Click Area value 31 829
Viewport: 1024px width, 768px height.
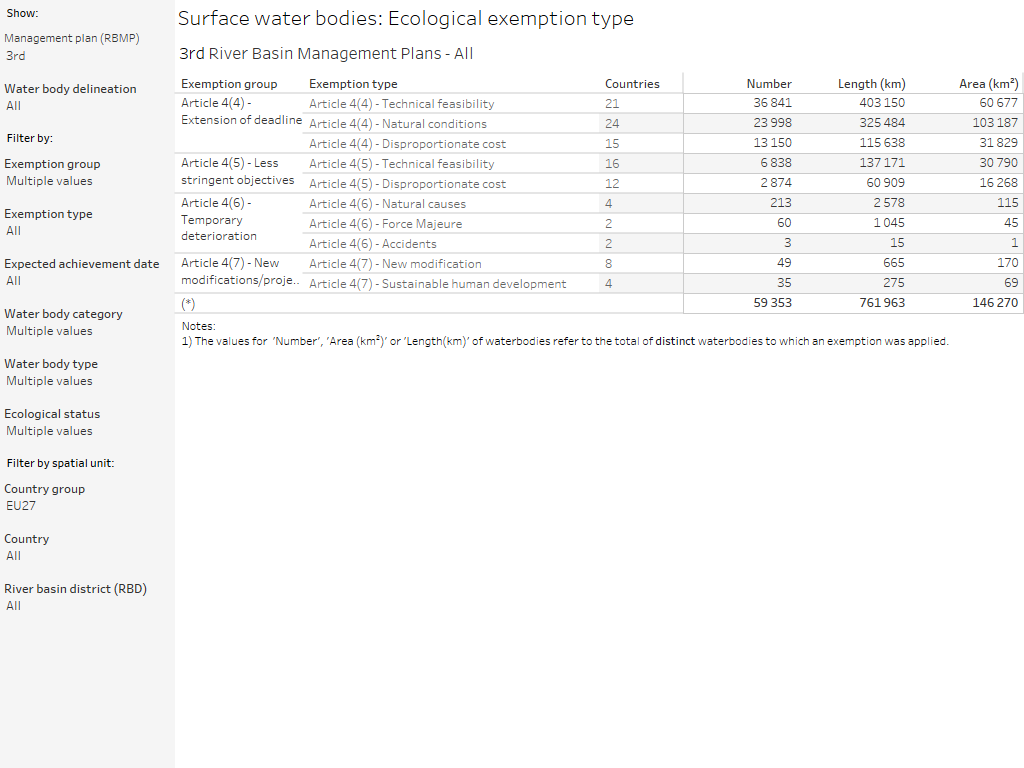pyautogui.click(x=999, y=142)
